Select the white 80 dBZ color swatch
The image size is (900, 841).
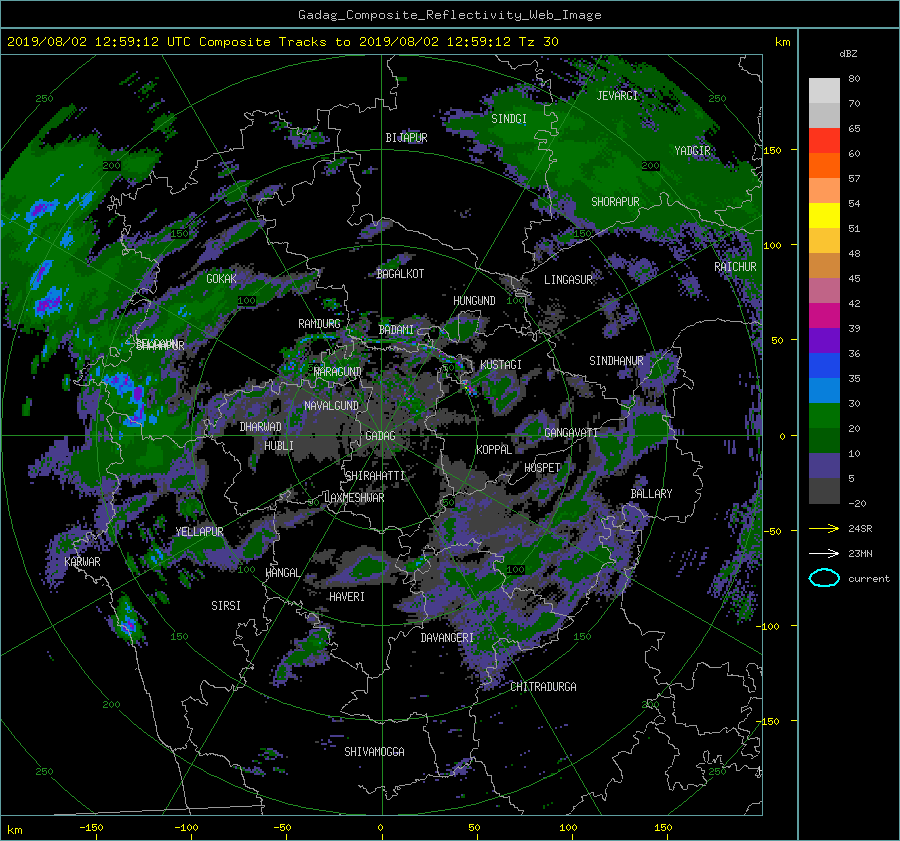point(824,91)
